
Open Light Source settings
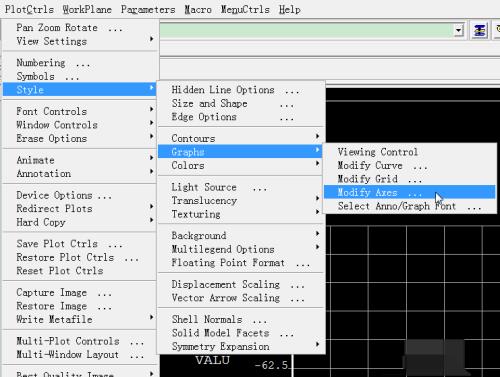[x=241, y=187]
